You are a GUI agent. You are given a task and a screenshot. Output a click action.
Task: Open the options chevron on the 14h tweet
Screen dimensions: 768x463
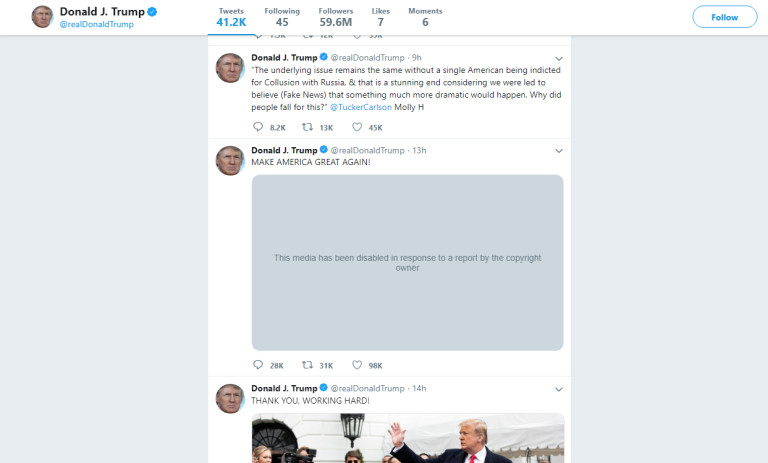558,390
